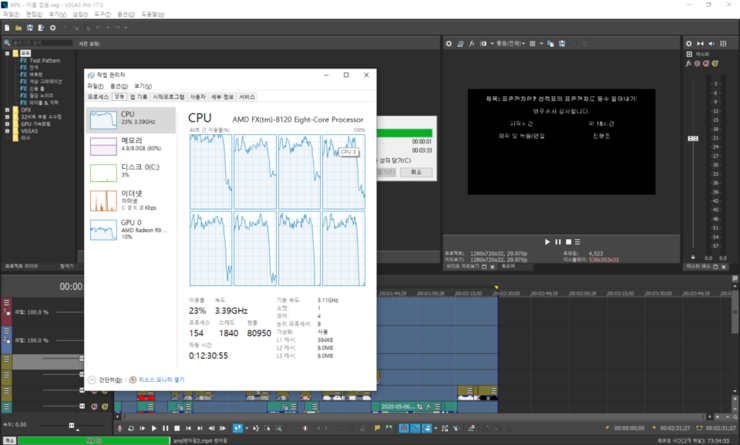
Task: Open the Render As toolbar icon
Action: coord(41,28)
